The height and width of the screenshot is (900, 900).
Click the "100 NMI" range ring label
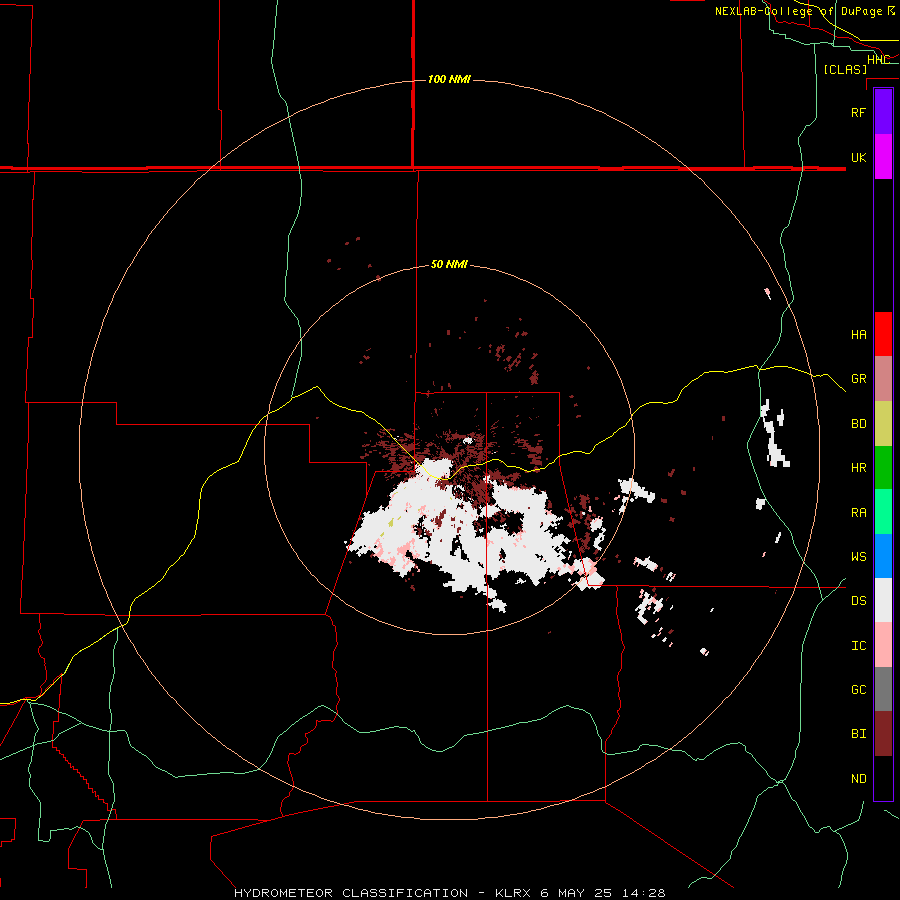(x=449, y=79)
